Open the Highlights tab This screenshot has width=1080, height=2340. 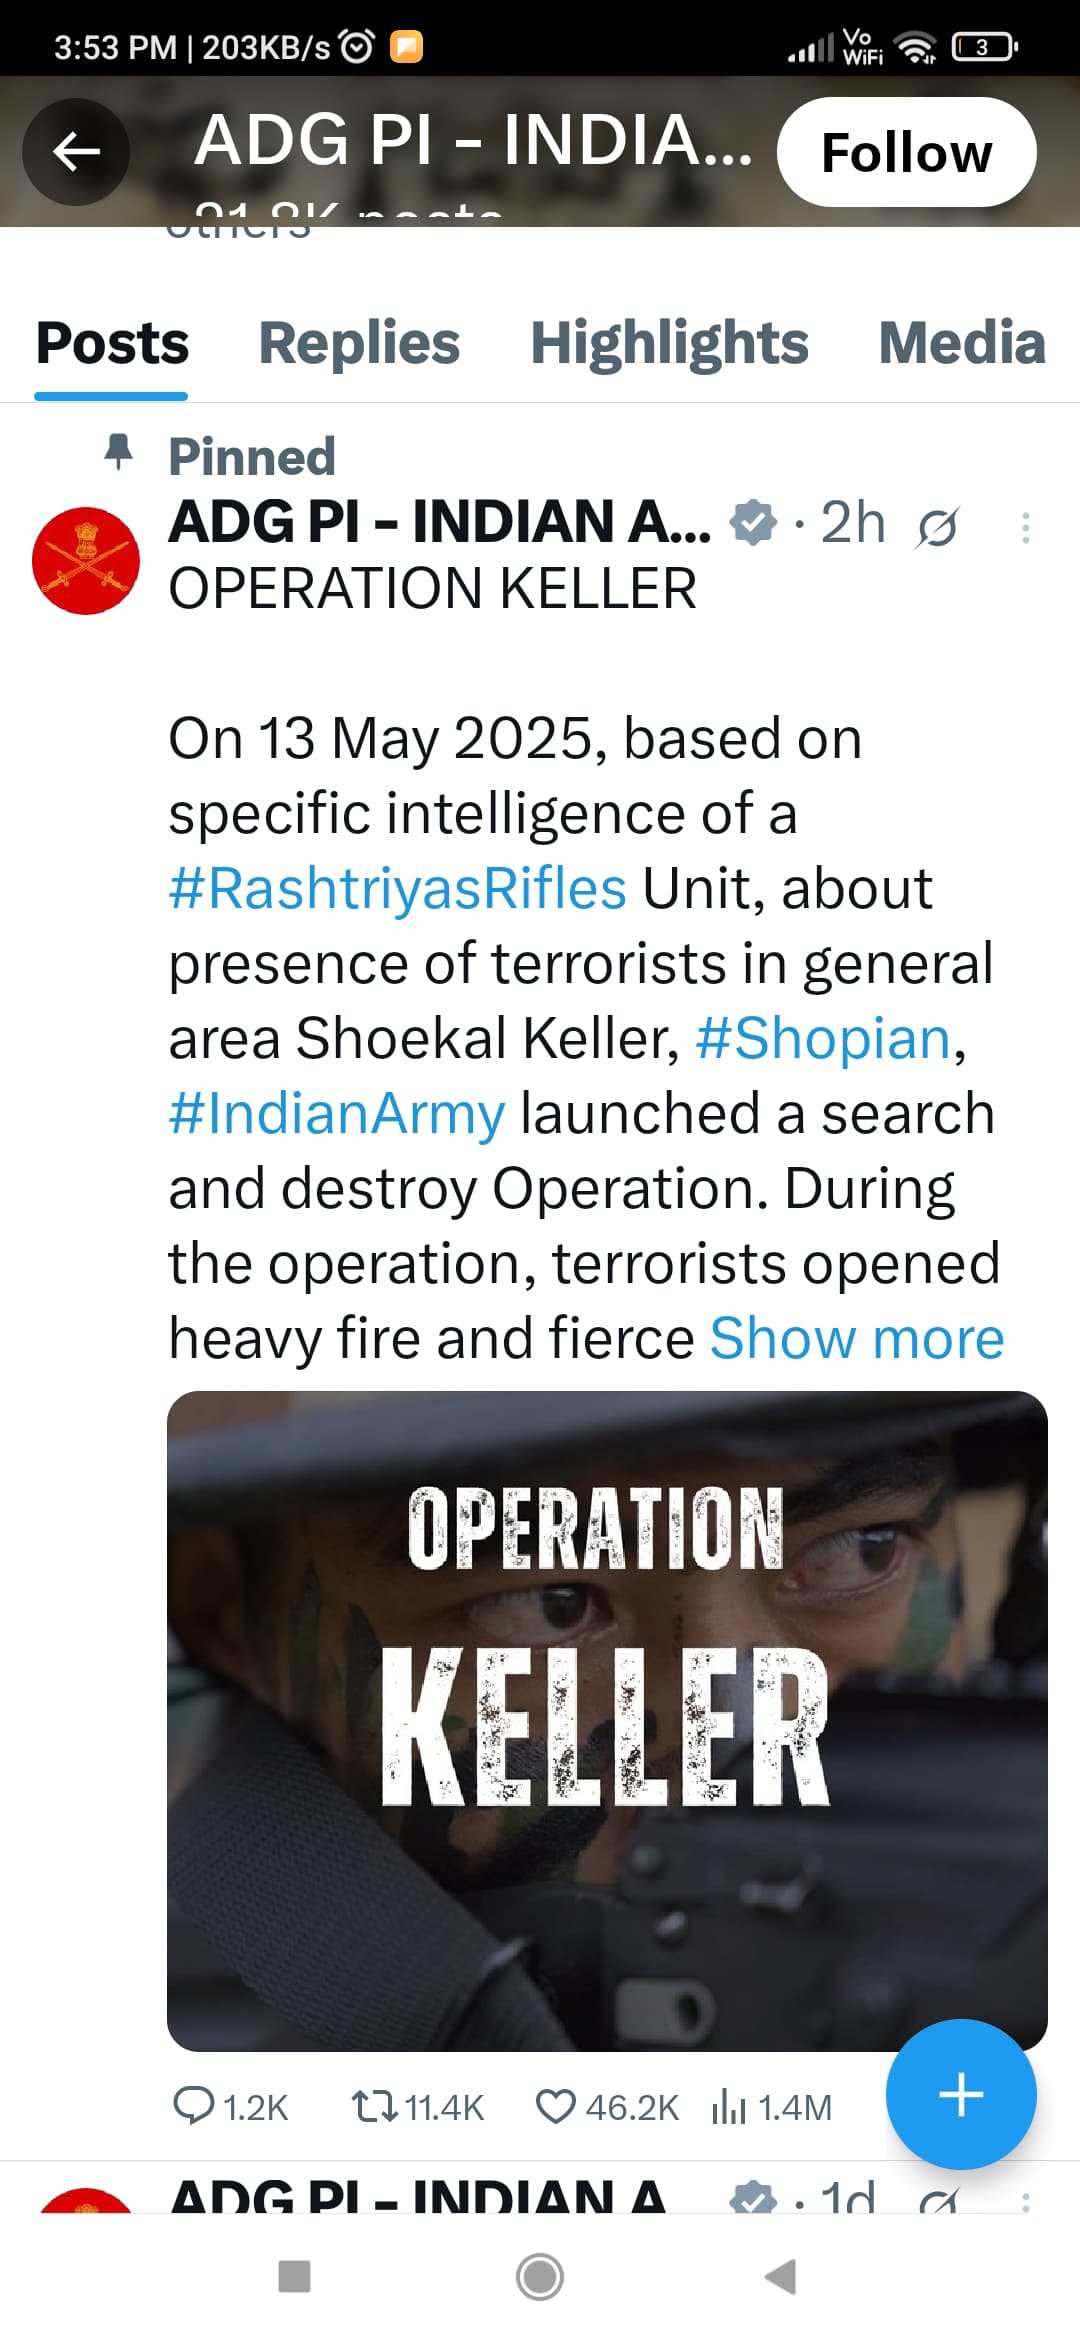point(669,343)
